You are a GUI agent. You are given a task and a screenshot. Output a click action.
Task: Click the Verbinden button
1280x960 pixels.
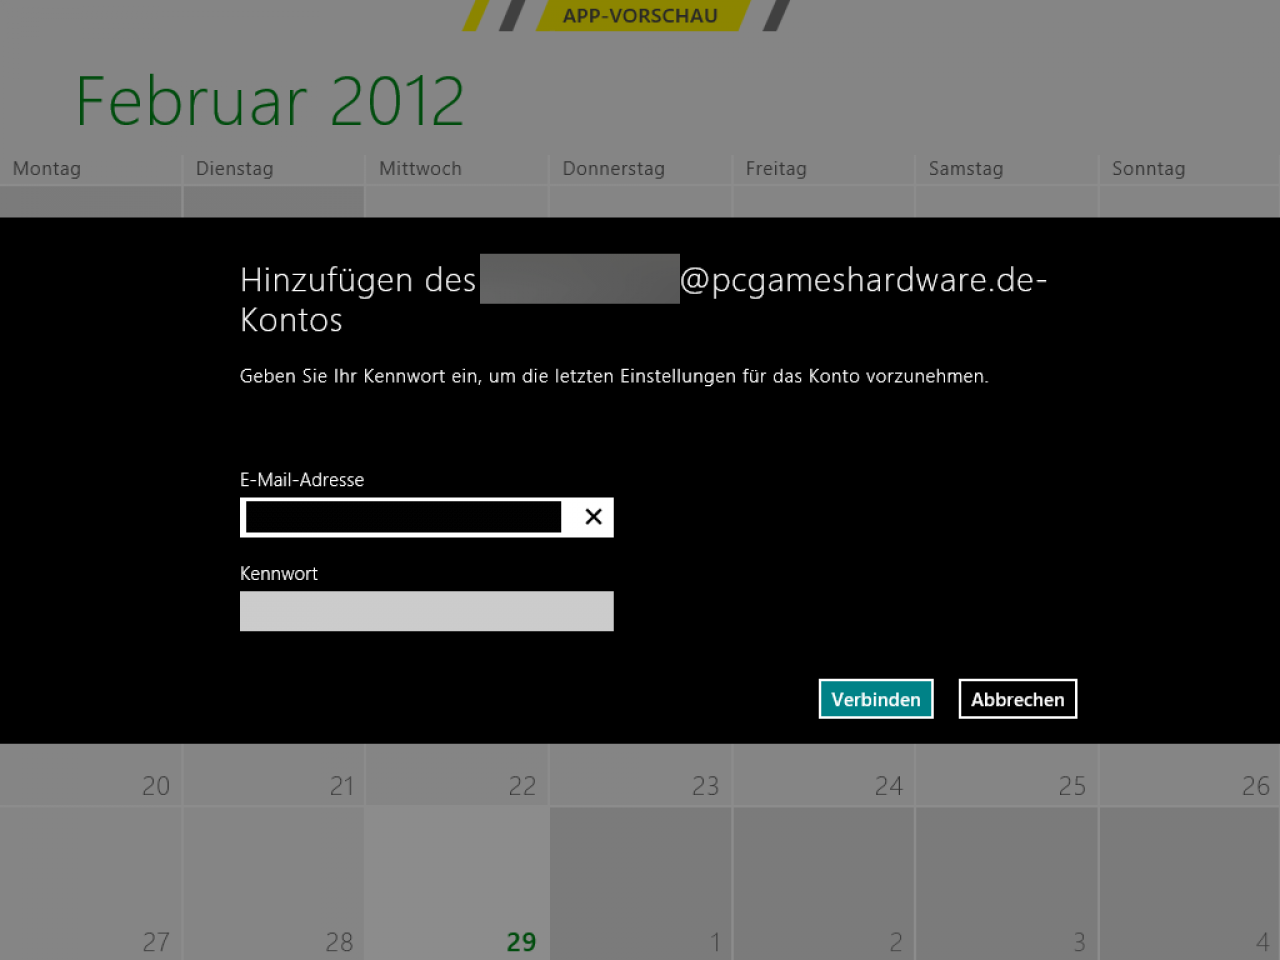coord(876,699)
